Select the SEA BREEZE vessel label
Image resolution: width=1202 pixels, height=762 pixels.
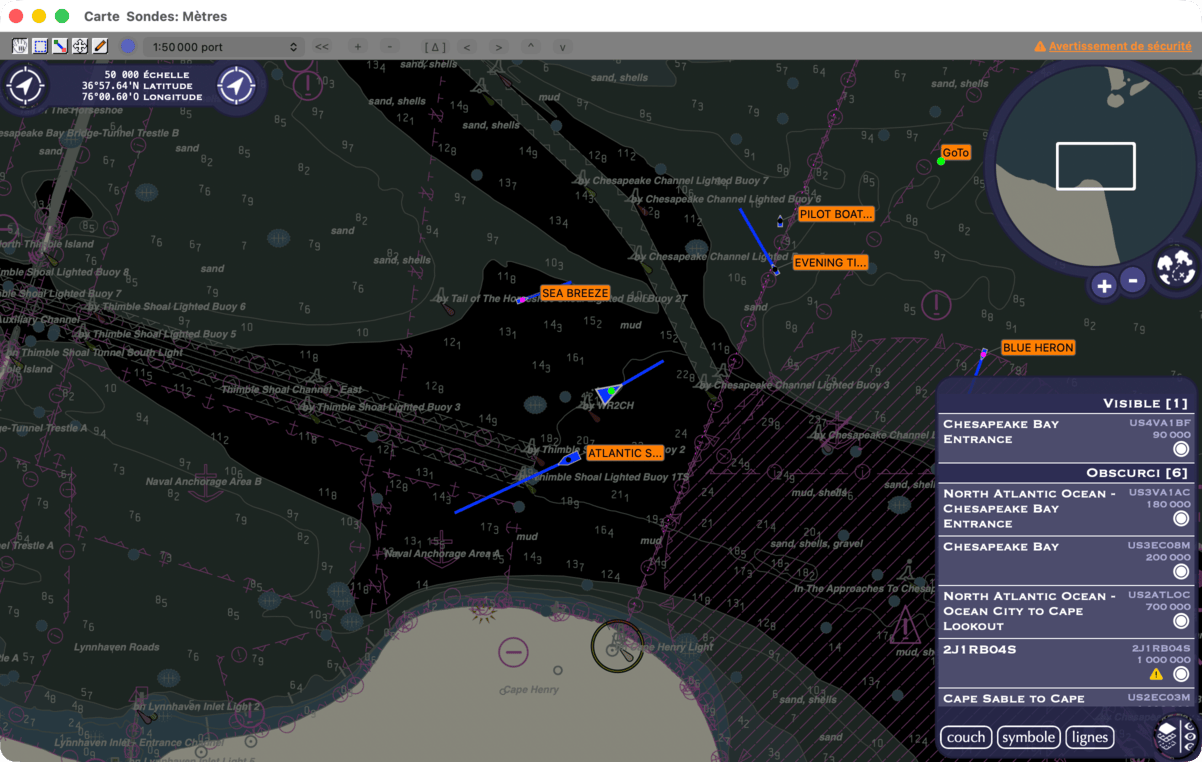(x=575, y=293)
